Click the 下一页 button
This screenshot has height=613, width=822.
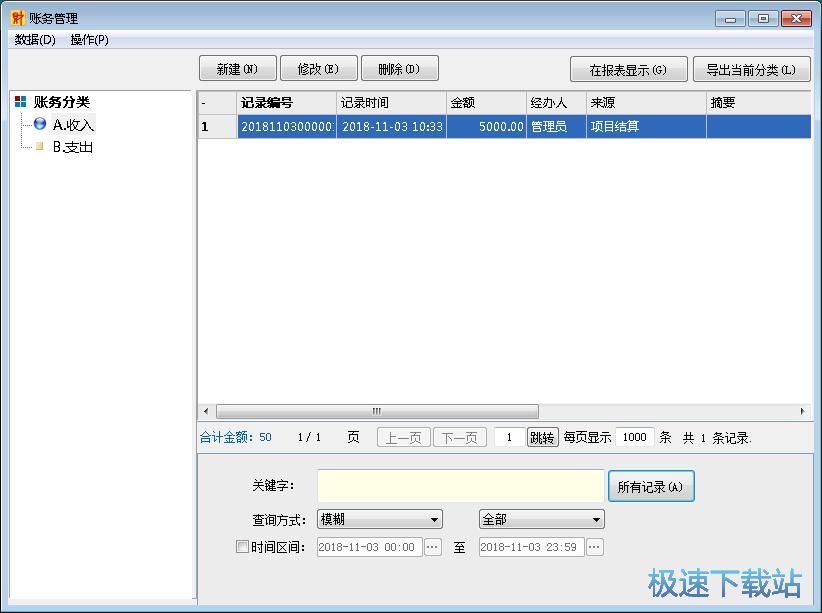(460, 437)
